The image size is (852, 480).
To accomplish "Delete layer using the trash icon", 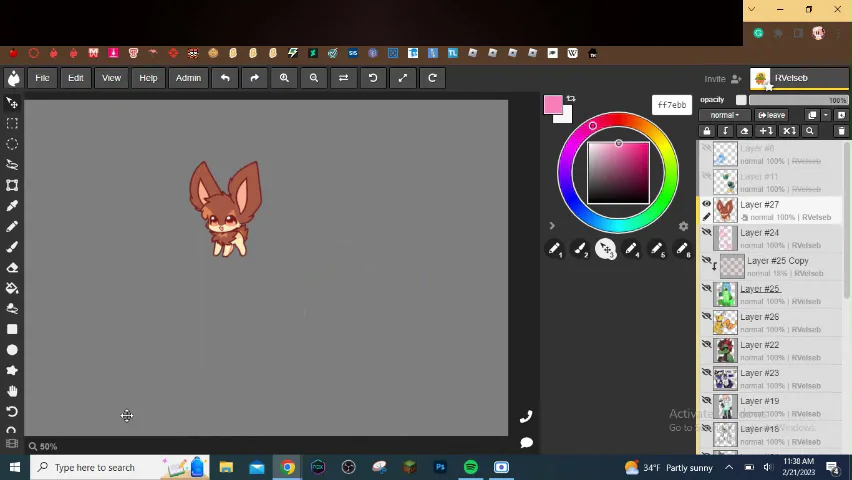I will (841, 131).
